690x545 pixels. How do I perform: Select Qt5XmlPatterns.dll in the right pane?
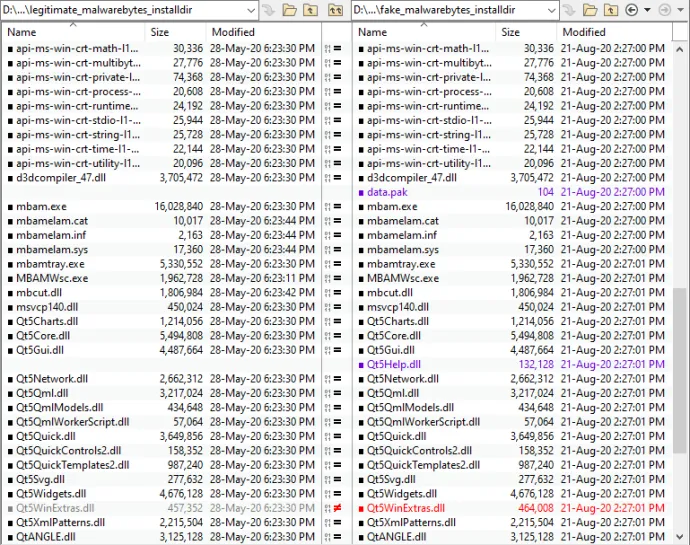click(x=411, y=523)
